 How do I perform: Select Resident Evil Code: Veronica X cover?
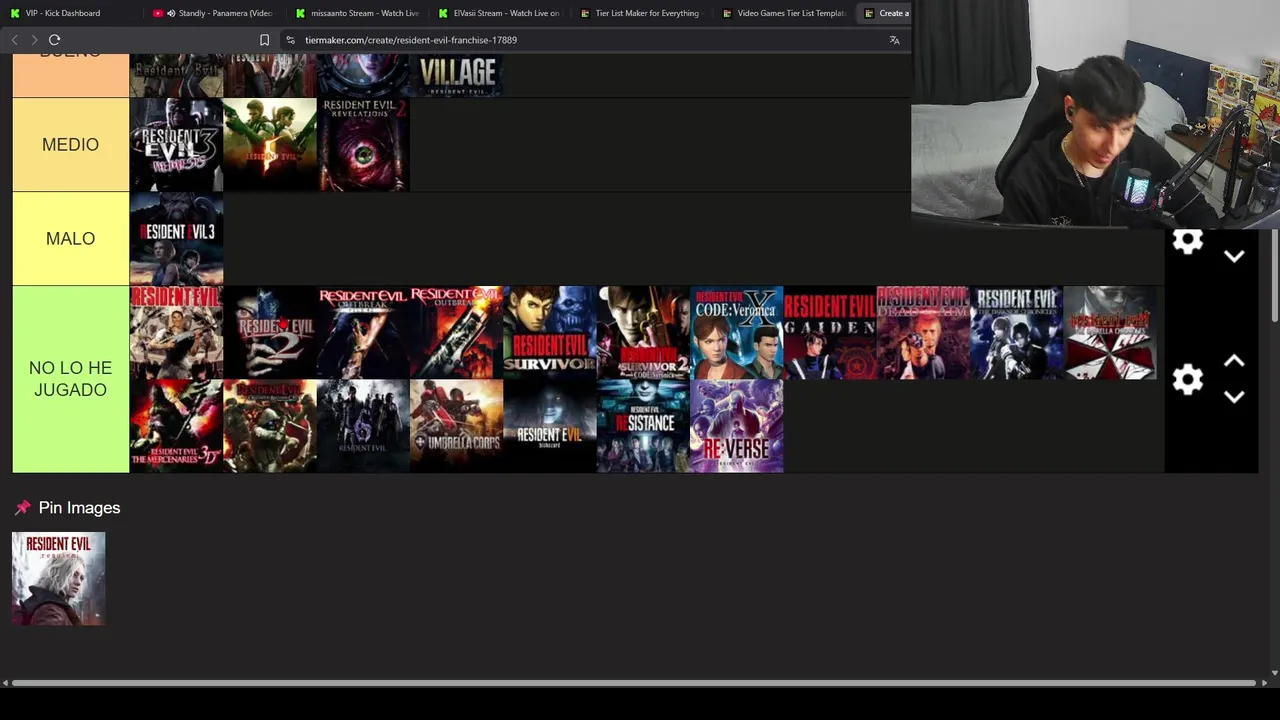[x=737, y=333]
